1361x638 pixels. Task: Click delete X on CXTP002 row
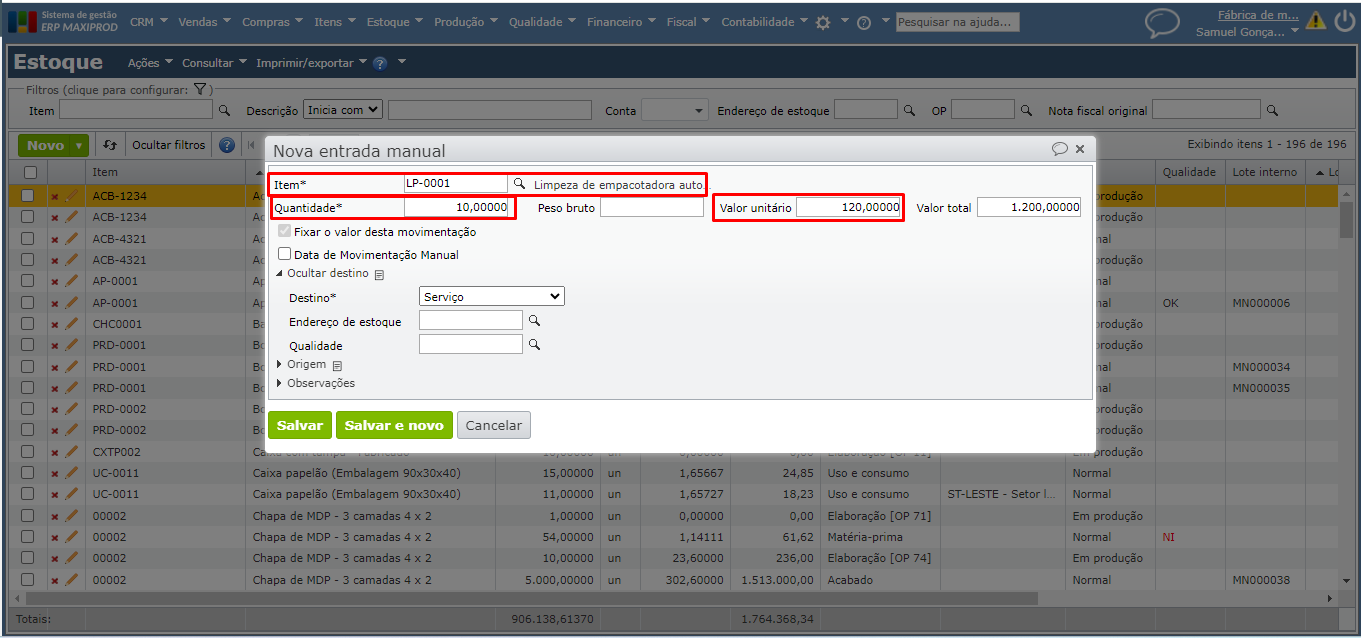click(55, 452)
